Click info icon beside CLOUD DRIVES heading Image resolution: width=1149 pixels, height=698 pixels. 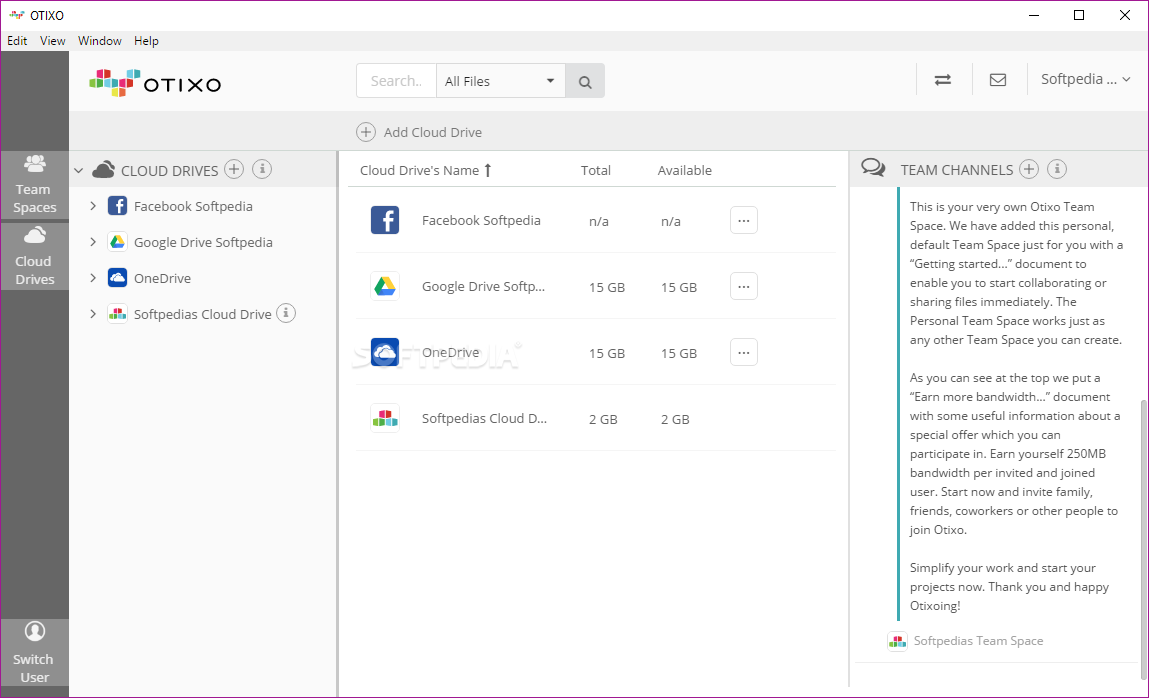pyautogui.click(x=262, y=169)
